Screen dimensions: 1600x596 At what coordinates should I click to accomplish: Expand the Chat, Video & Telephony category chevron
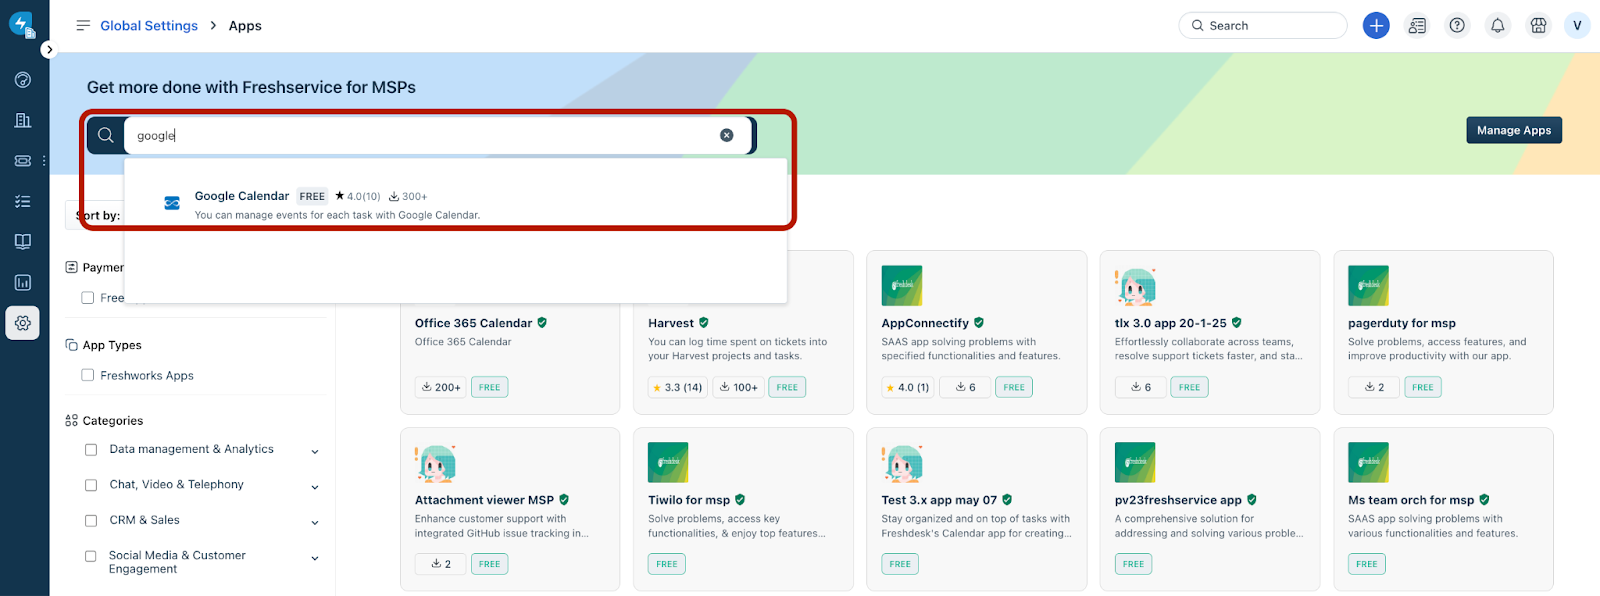coord(315,487)
